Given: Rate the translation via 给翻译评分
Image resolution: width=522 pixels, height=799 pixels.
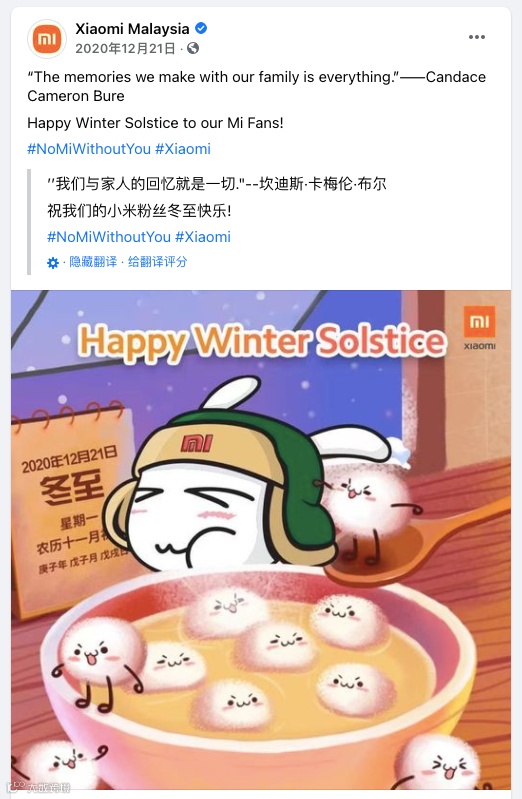Looking at the screenshot, I should point(158,262).
